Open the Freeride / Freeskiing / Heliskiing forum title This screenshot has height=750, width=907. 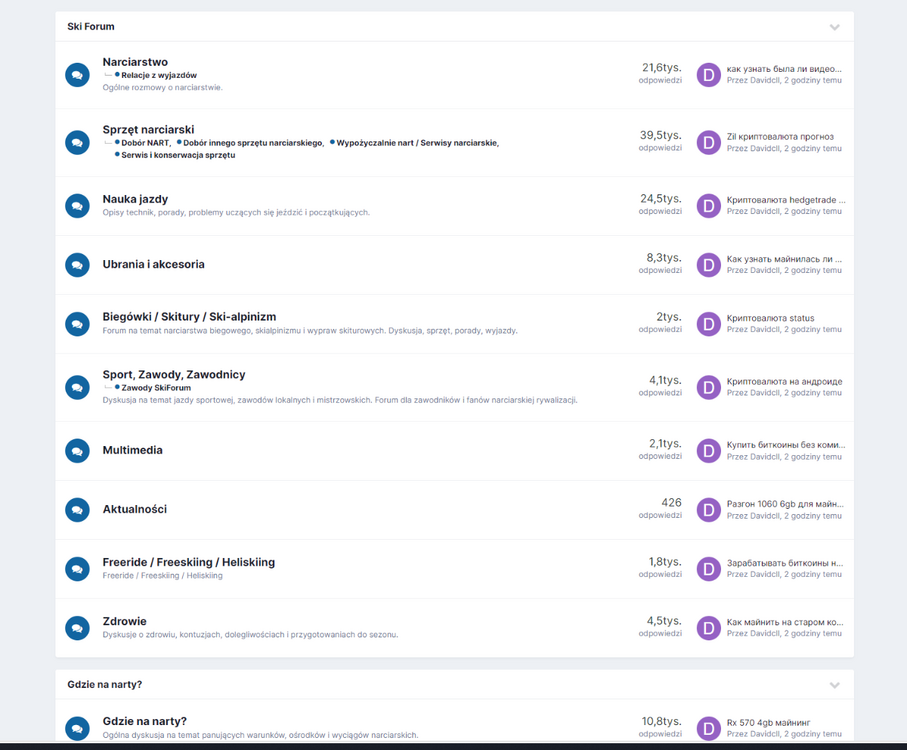coord(188,562)
